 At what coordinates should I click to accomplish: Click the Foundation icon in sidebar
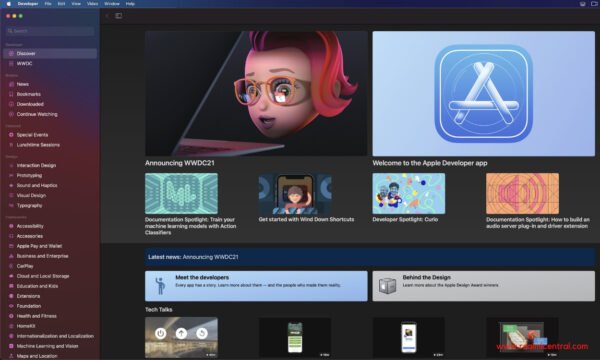11,306
